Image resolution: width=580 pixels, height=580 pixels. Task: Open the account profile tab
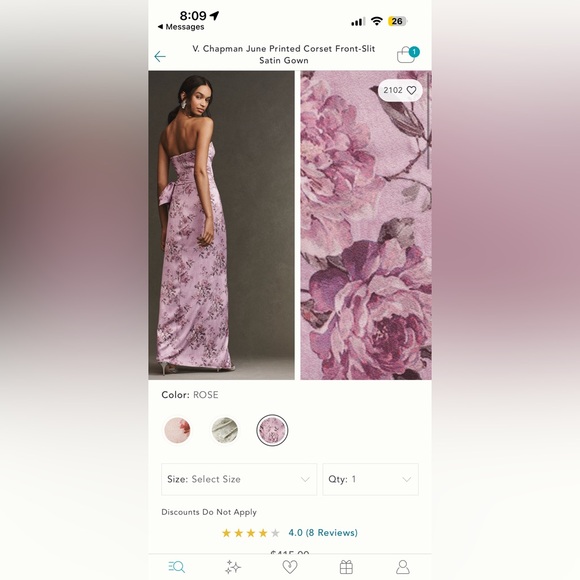[x=403, y=567]
